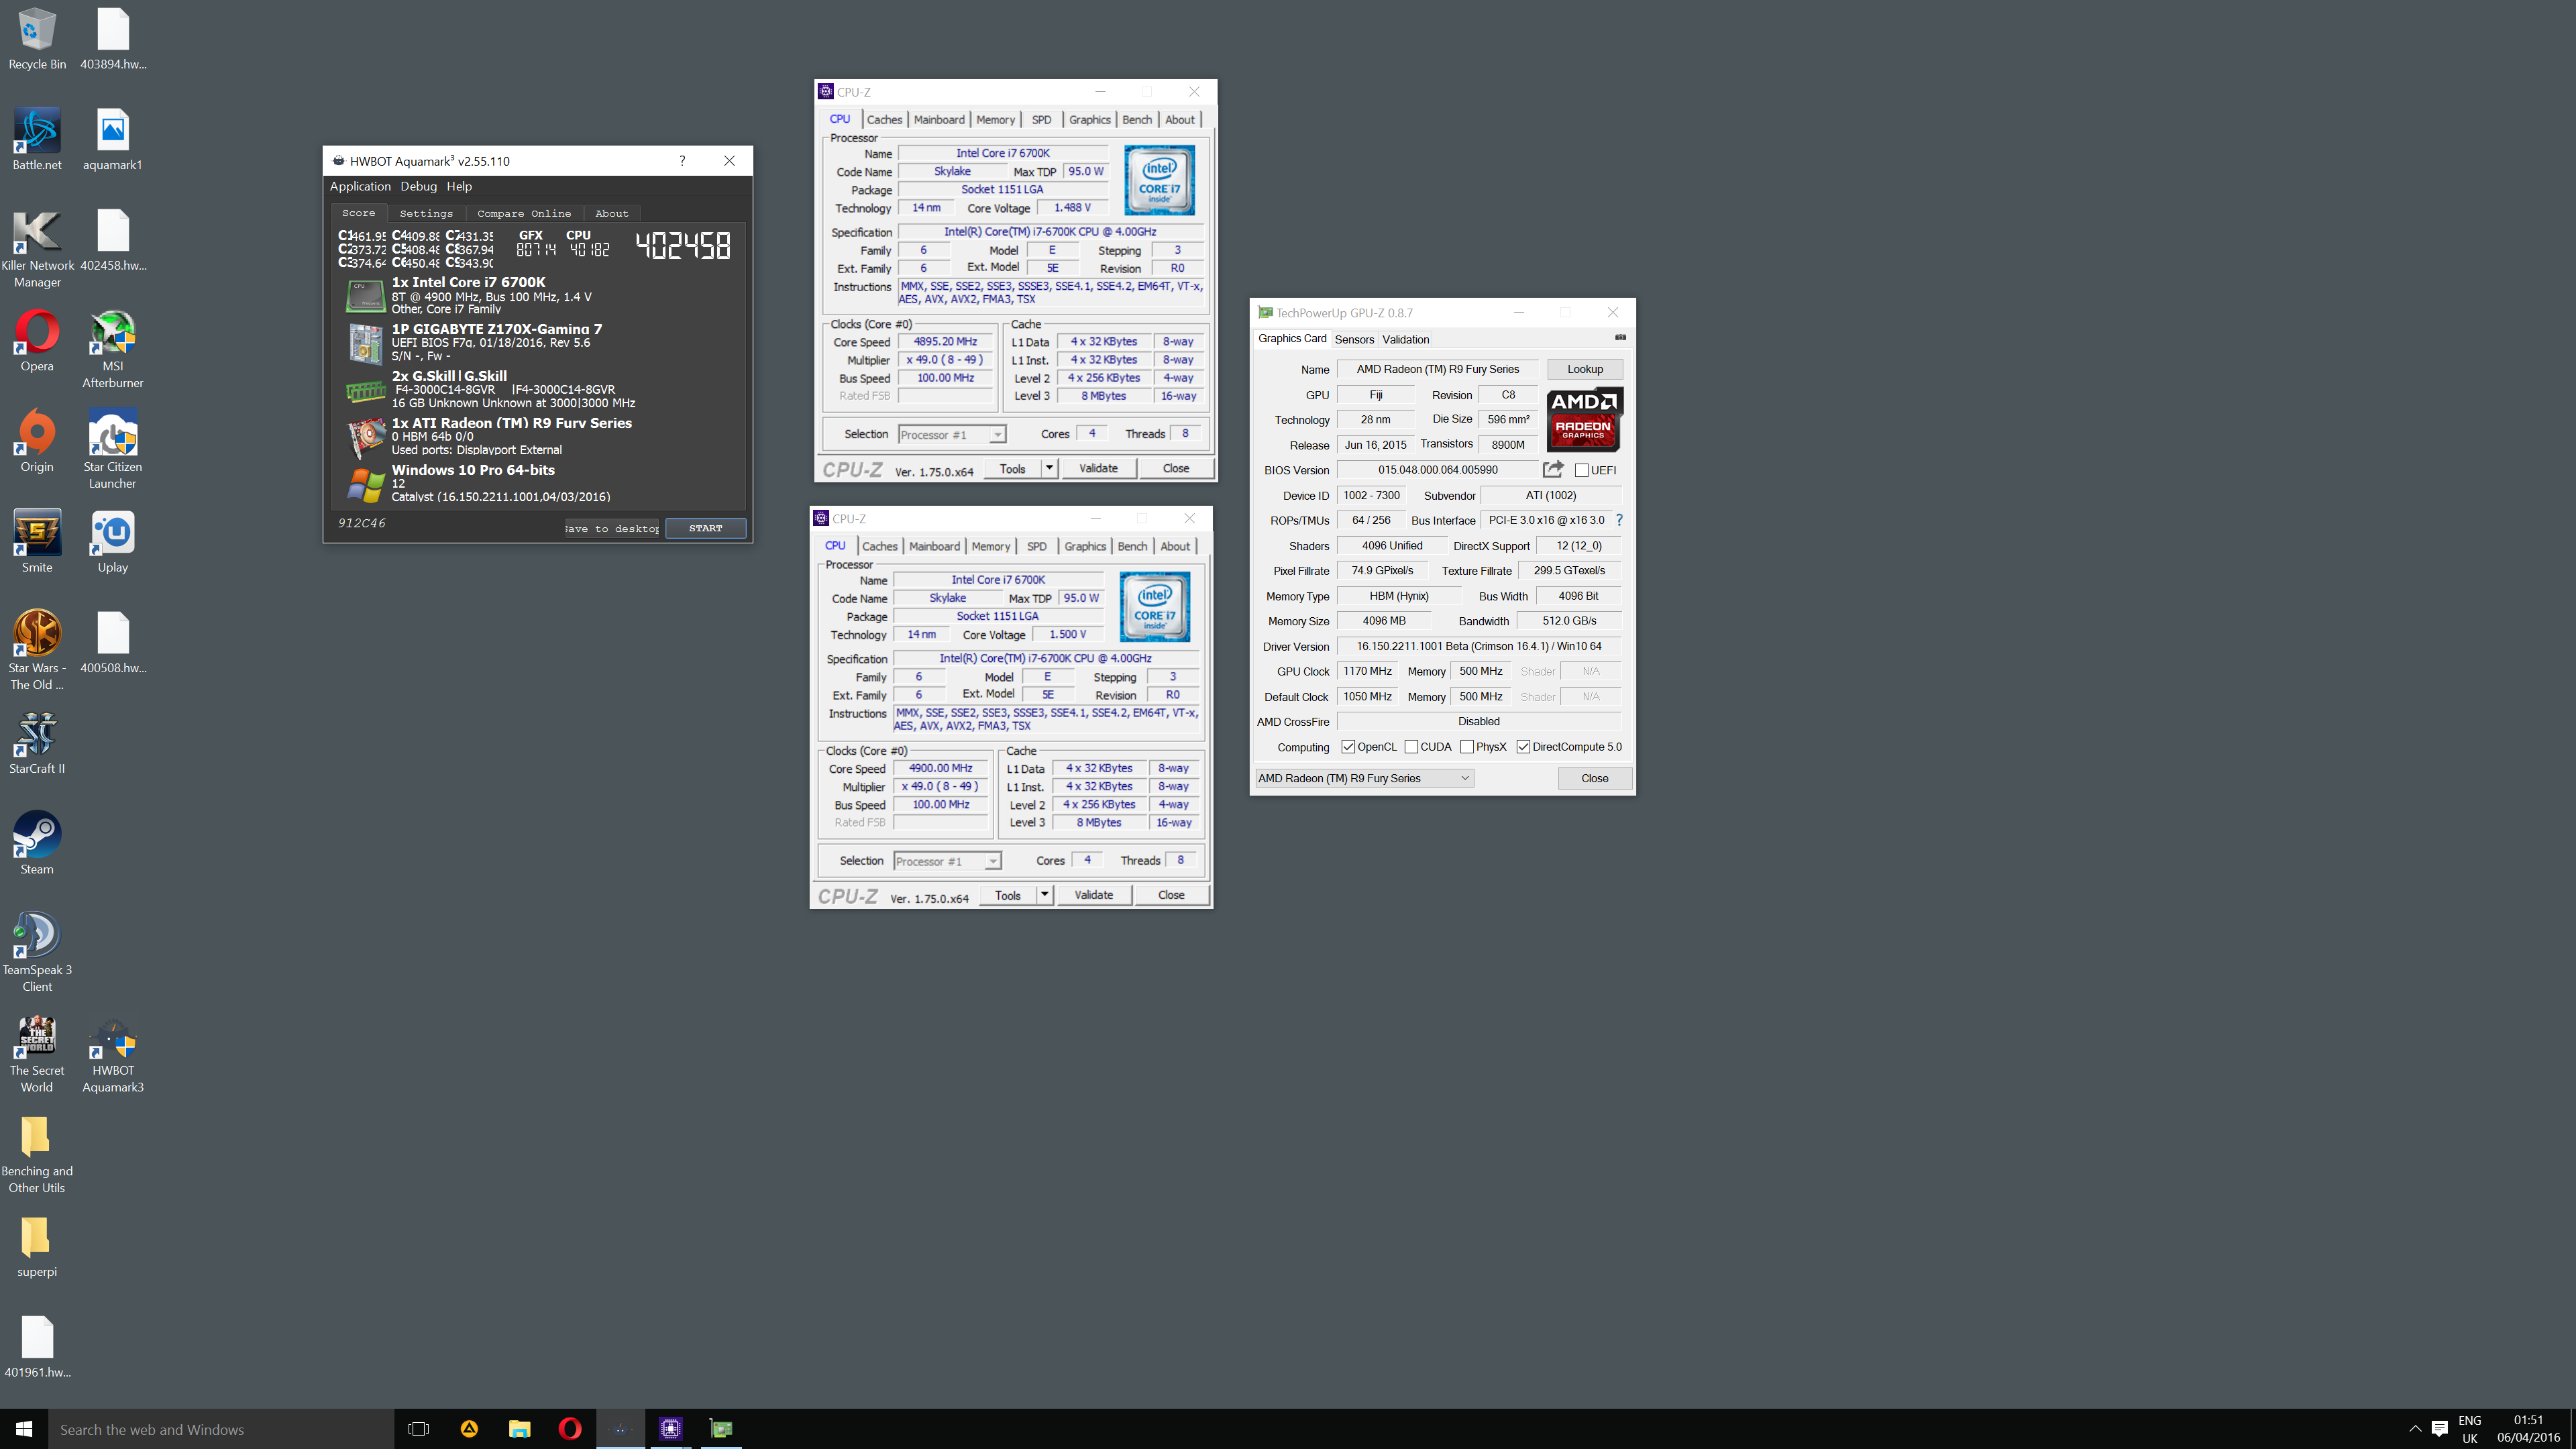
Task: Open the Windows Start button
Action: point(24,1429)
